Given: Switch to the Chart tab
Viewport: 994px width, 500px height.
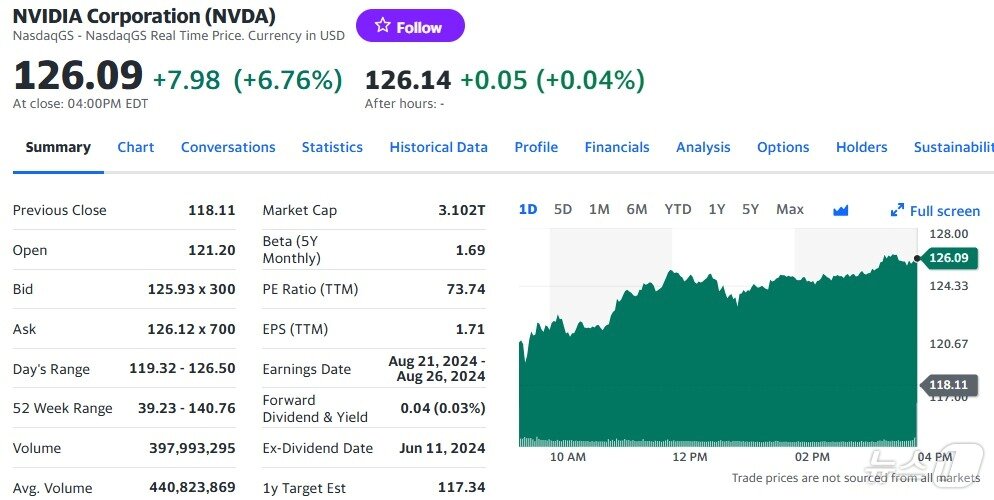Looking at the screenshot, I should pos(135,147).
